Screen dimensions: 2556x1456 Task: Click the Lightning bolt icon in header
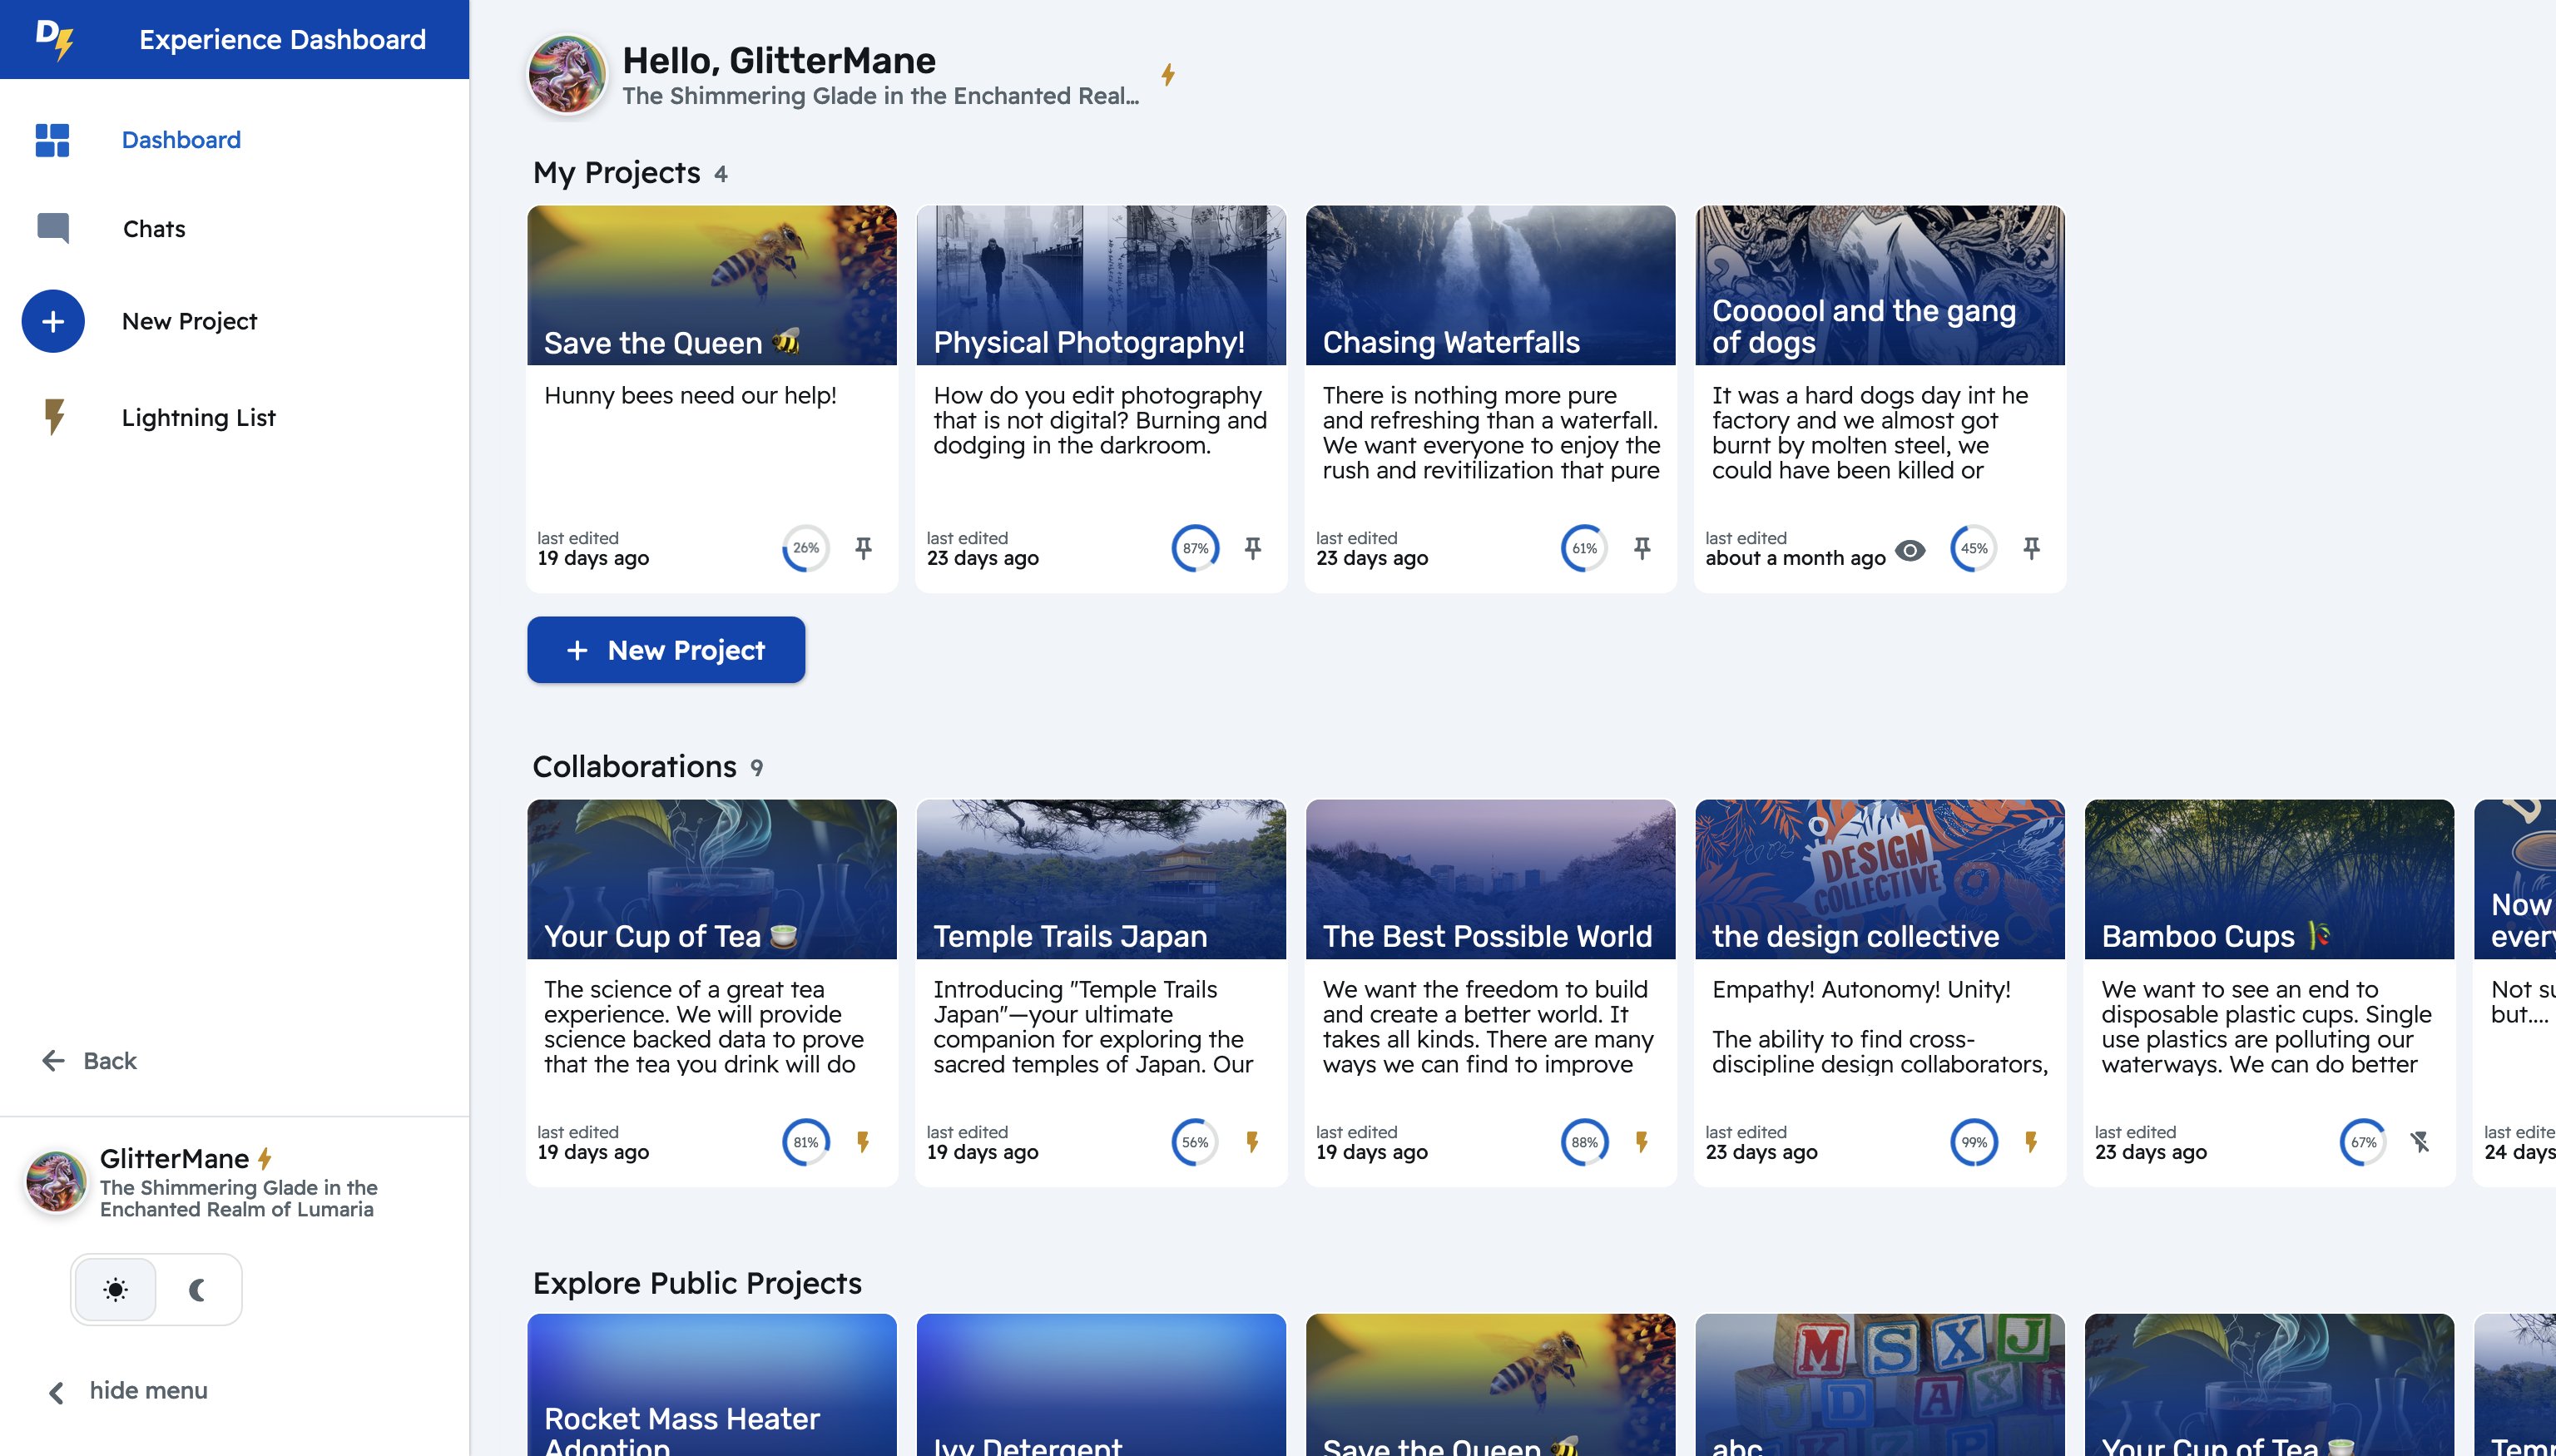1169,74
